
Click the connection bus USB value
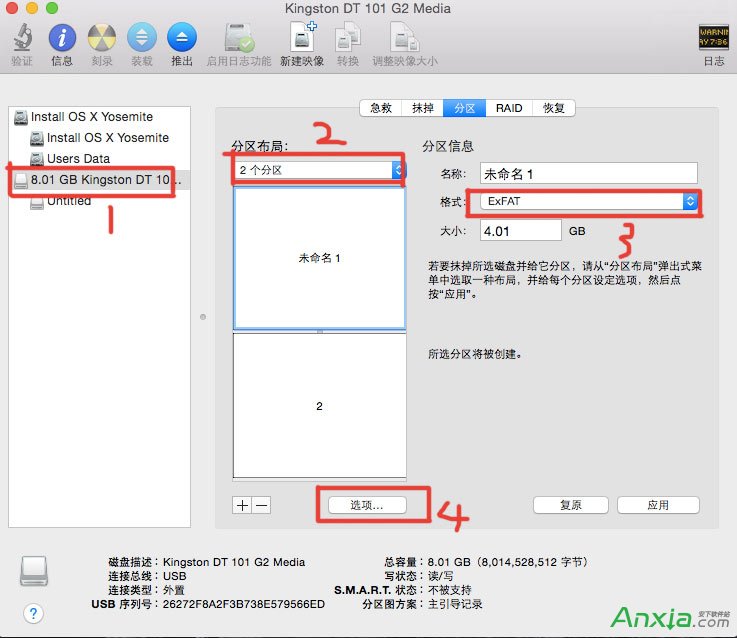pos(174,576)
